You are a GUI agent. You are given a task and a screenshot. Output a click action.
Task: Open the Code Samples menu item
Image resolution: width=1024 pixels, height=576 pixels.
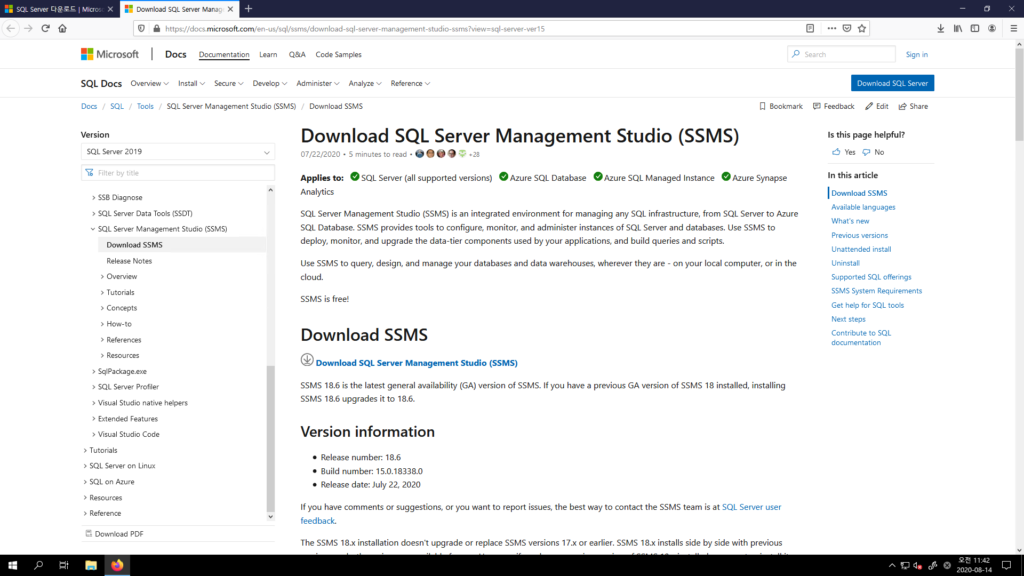(339, 54)
